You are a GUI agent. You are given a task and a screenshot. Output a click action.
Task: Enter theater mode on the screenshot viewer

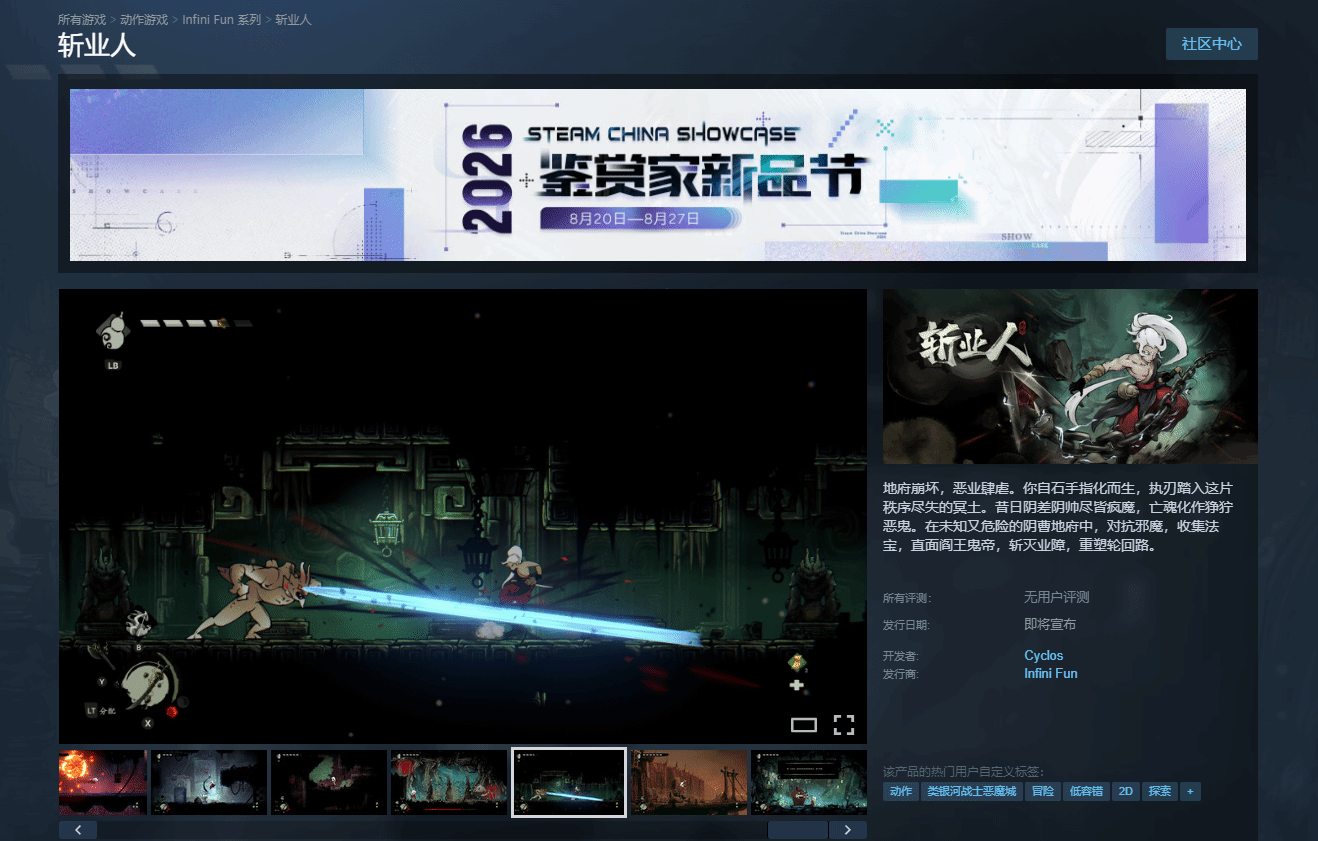804,725
